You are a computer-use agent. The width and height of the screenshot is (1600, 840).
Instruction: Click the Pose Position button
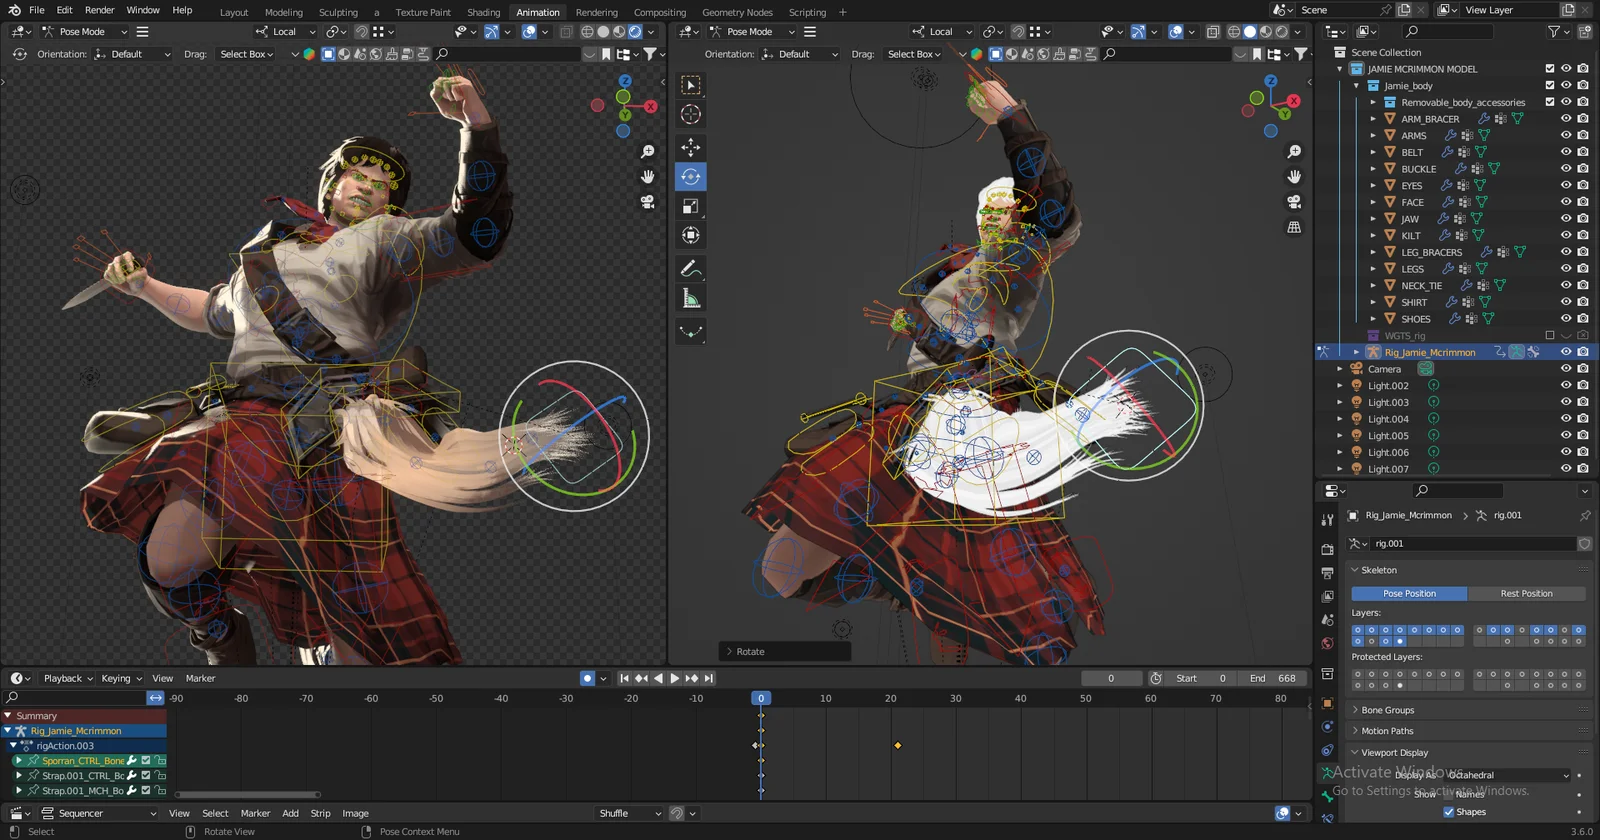click(x=1409, y=594)
